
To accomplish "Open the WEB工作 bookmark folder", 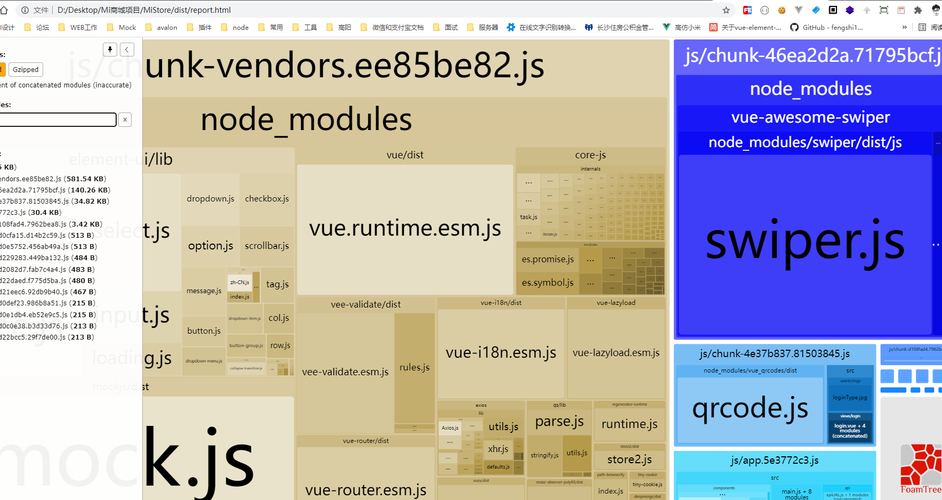I will (x=77, y=27).
